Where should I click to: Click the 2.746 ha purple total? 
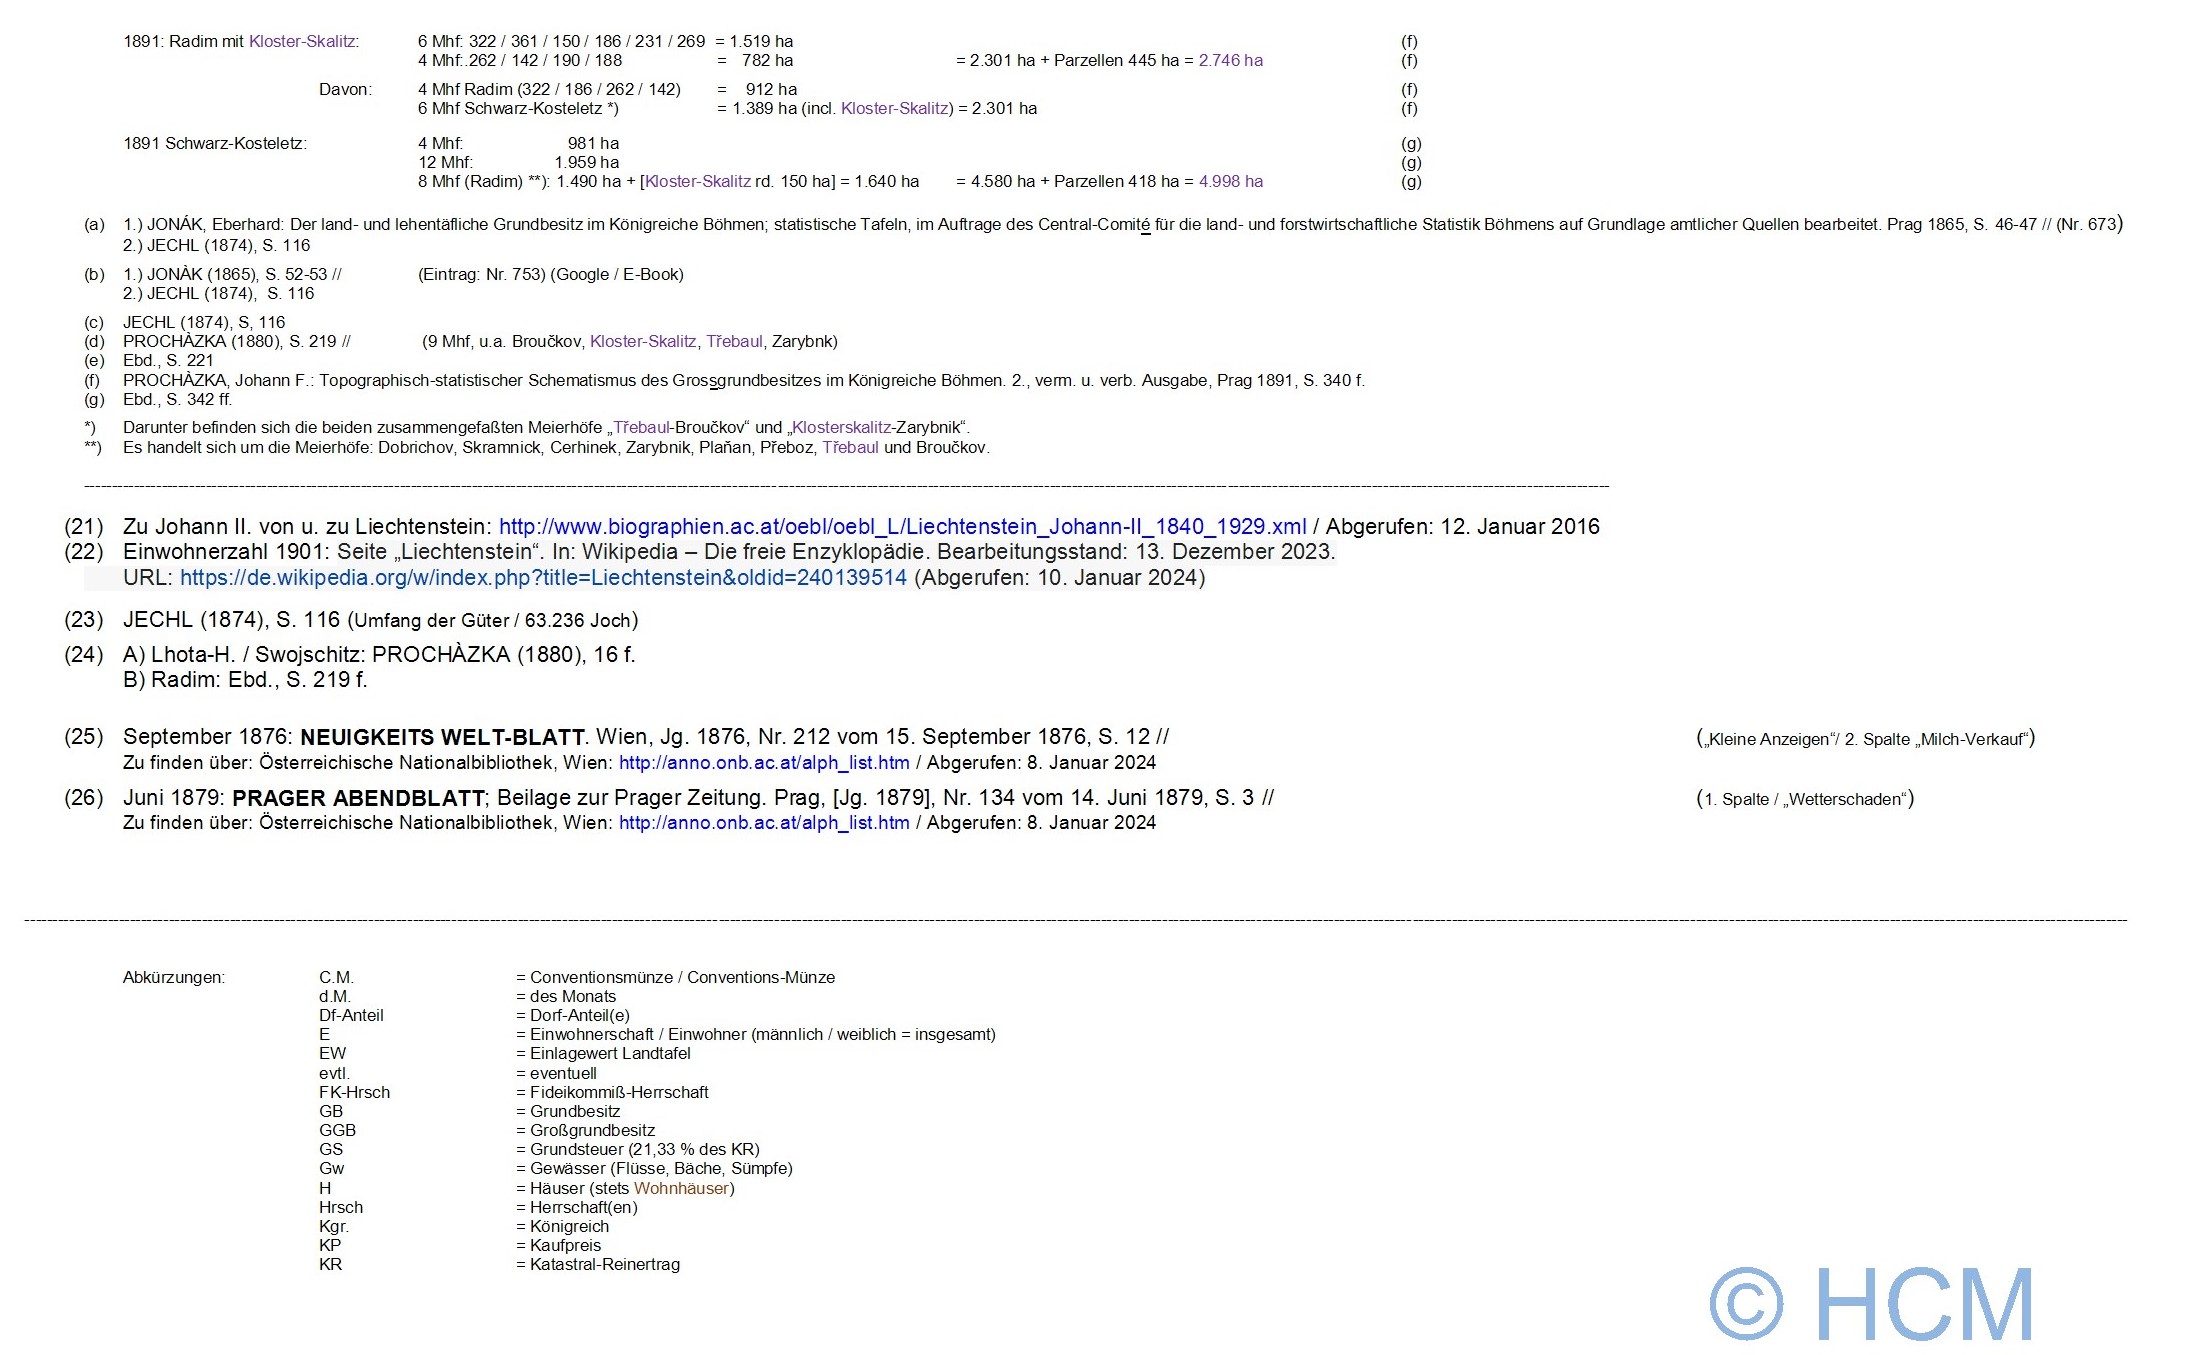1230,61
